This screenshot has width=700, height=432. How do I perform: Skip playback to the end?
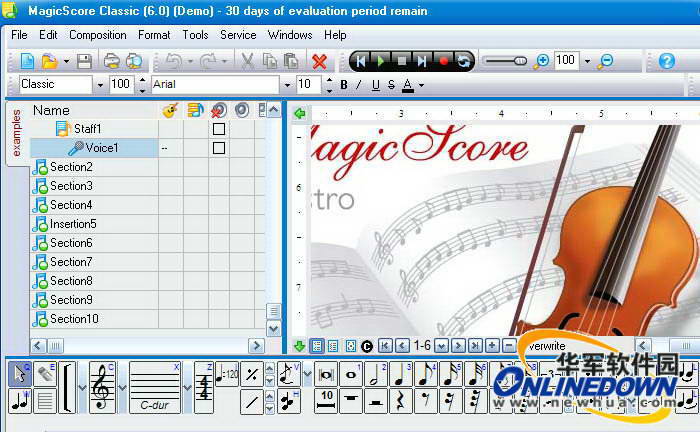tap(422, 61)
